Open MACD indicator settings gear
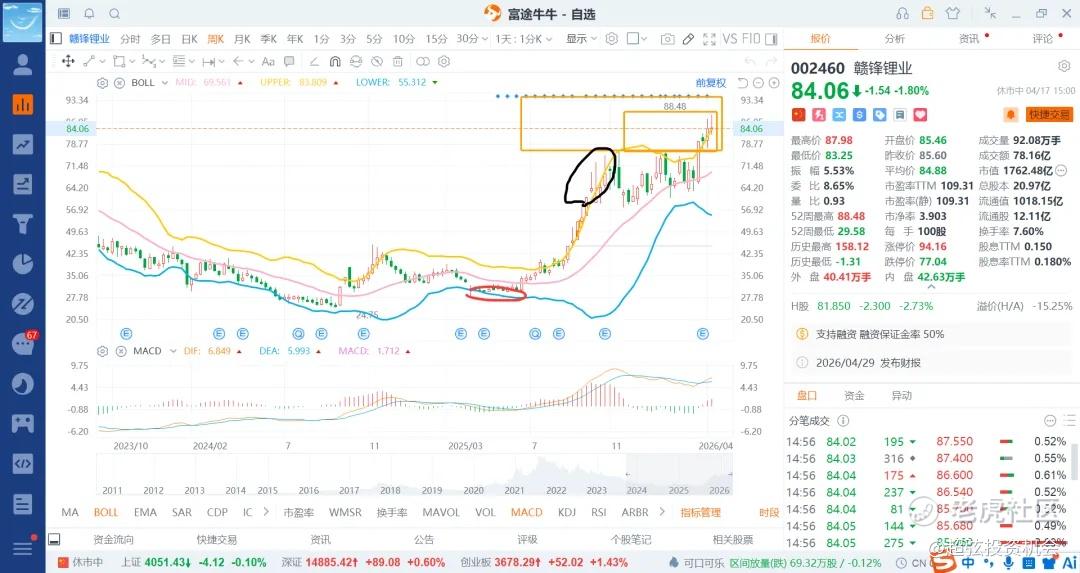The height and width of the screenshot is (573, 1080). [x=103, y=351]
